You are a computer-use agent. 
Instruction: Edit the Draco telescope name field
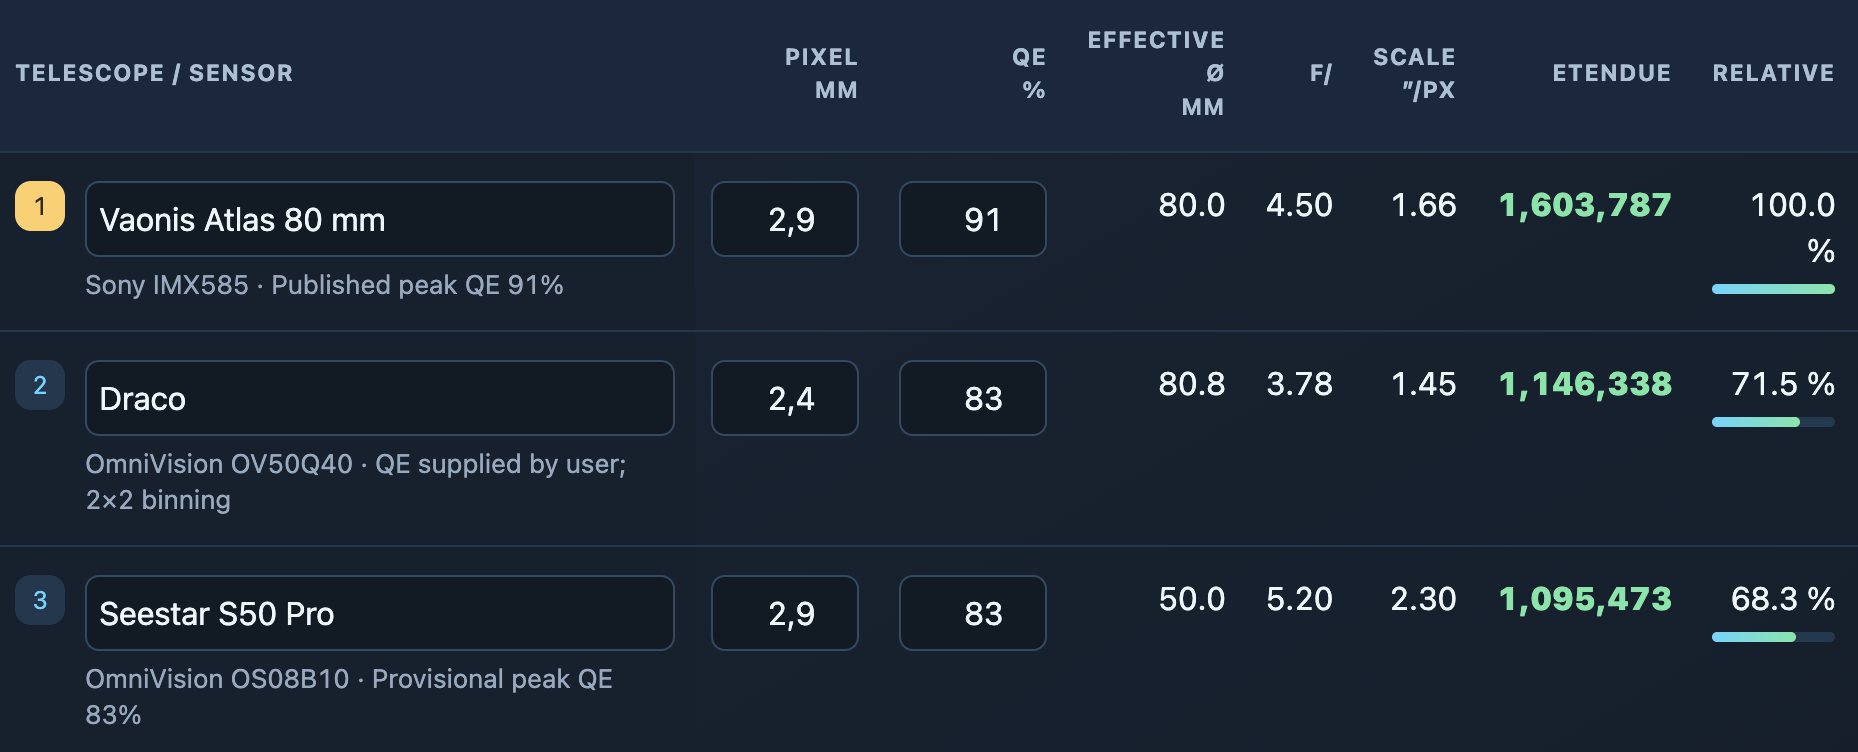(x=380, y=398)
